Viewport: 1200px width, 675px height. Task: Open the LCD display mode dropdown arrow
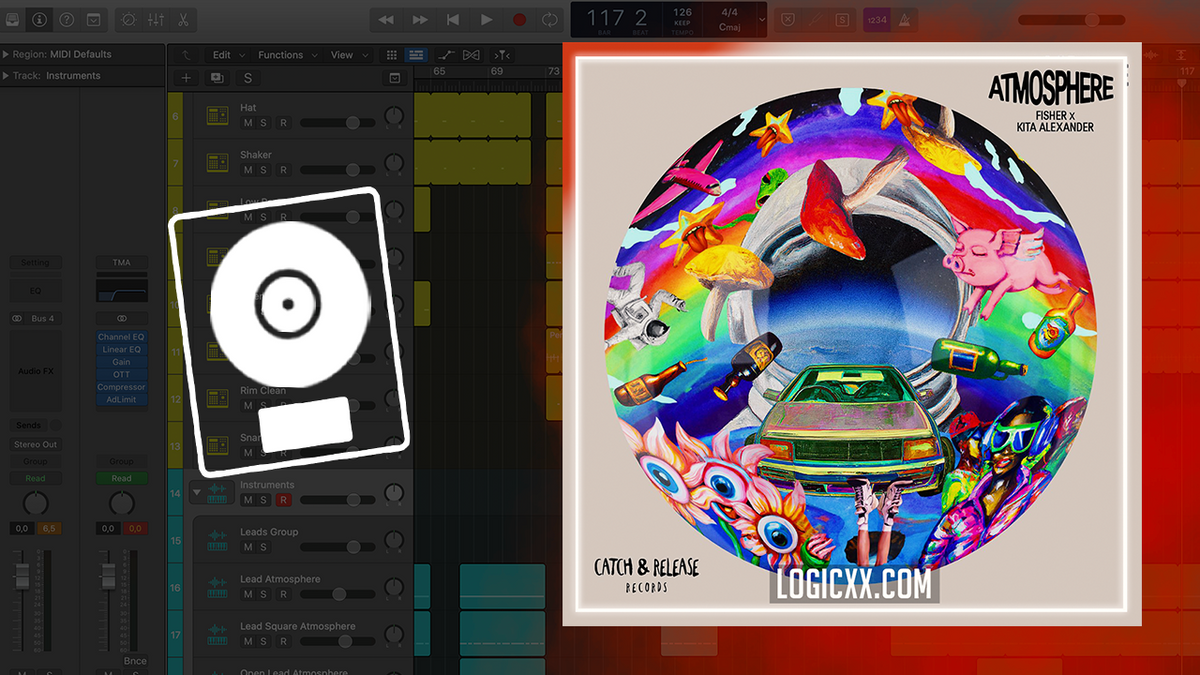point(762,19)
